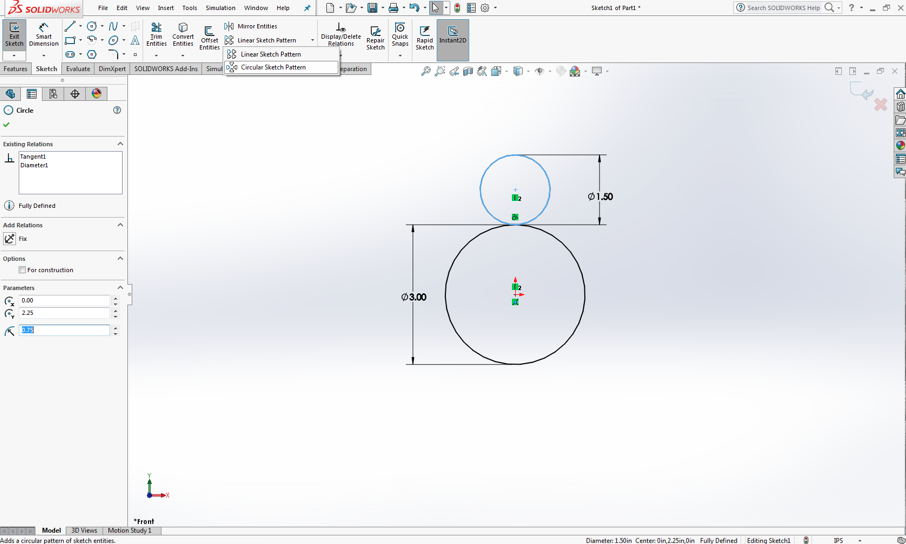Open the Linear Sketch Pattern dropdown arrow
Image resolution: width=906 pixels, height=544 pixels.
click(313, 40)
